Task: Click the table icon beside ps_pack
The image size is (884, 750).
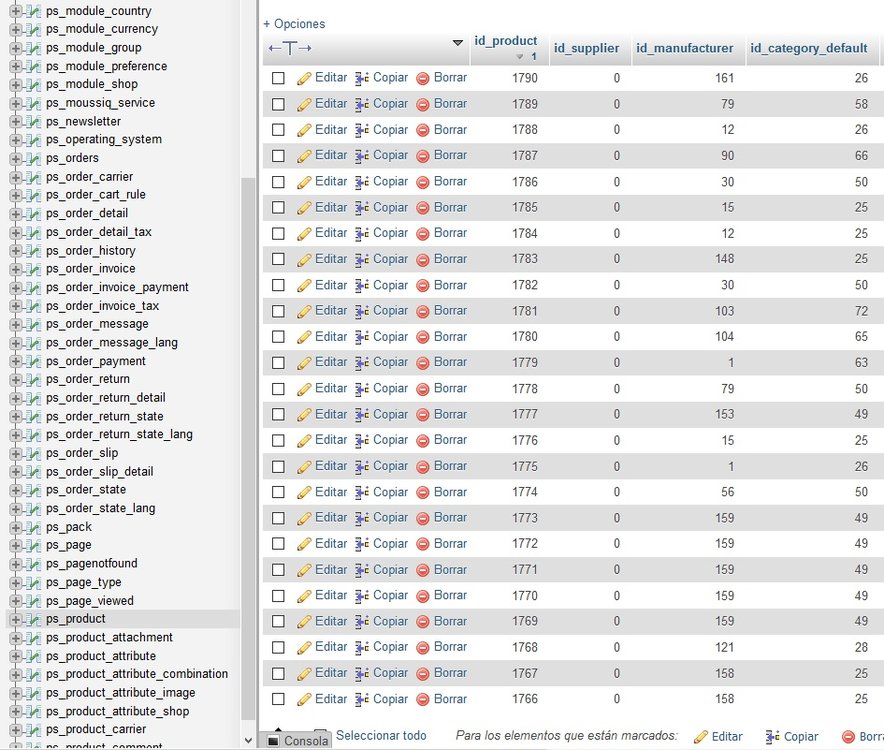Action: (x=33, y=528)
